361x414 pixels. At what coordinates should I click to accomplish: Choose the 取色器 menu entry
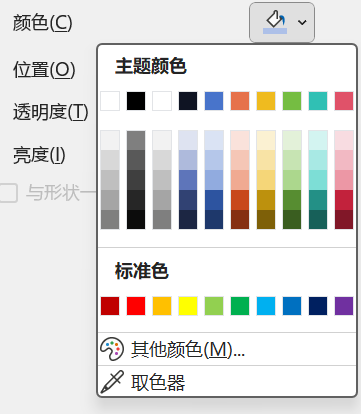pyautogui.click(x=227, y=382)
